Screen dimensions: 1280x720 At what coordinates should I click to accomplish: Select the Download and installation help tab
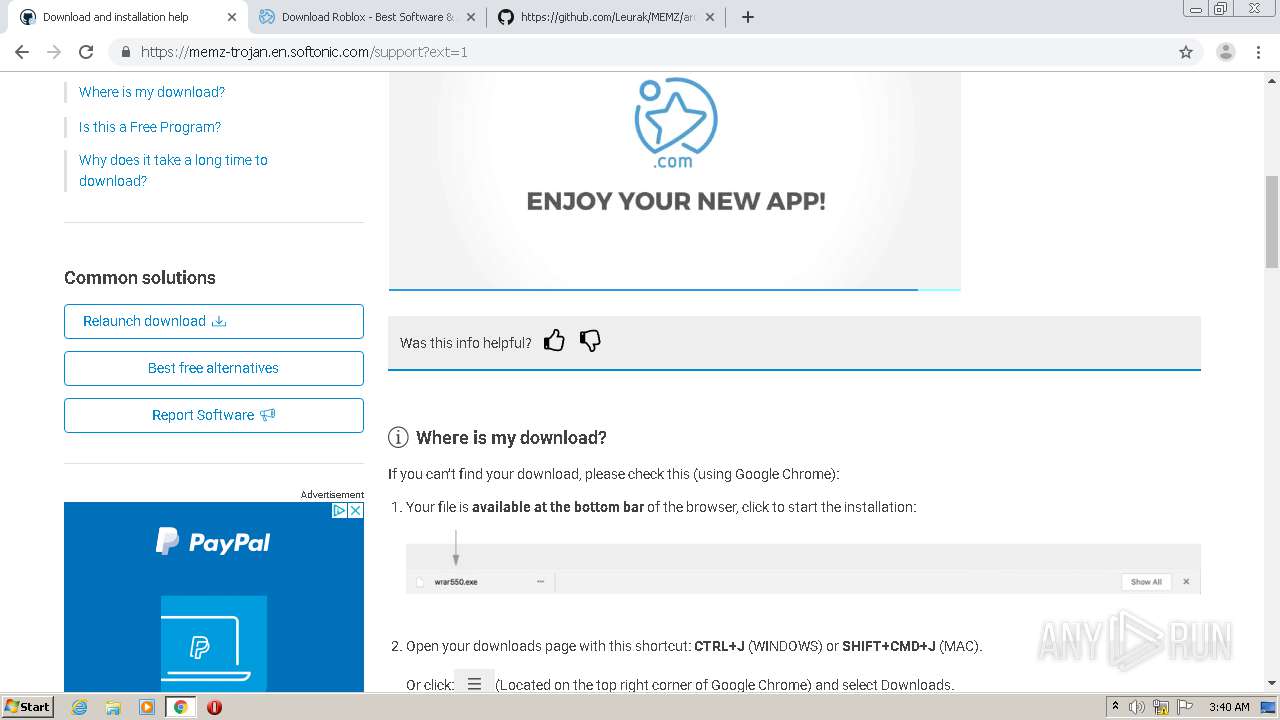tap(128, 17)
